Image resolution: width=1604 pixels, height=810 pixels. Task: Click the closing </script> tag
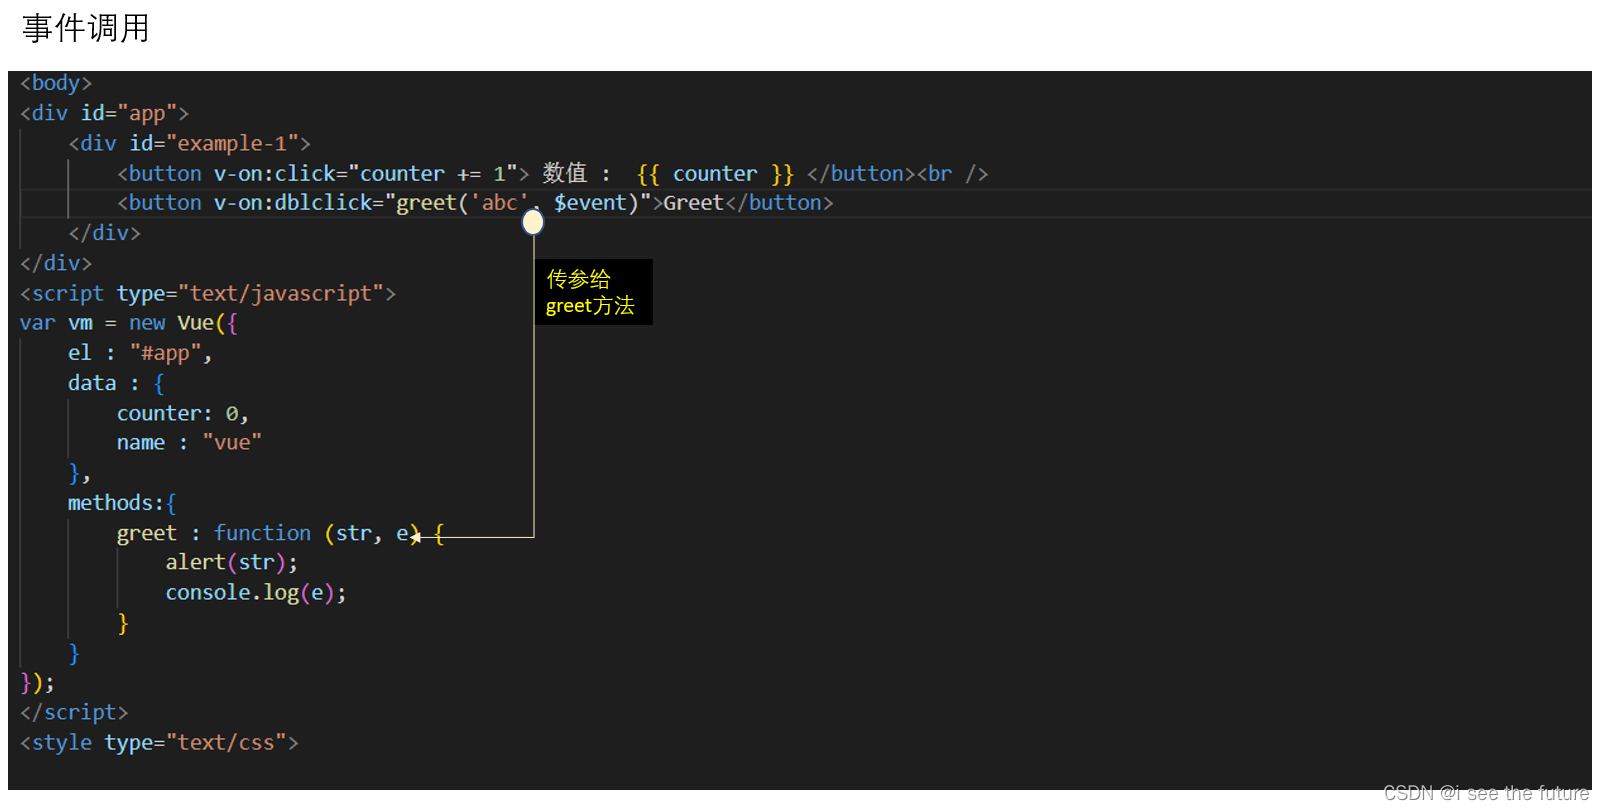(x=74, y=712)
